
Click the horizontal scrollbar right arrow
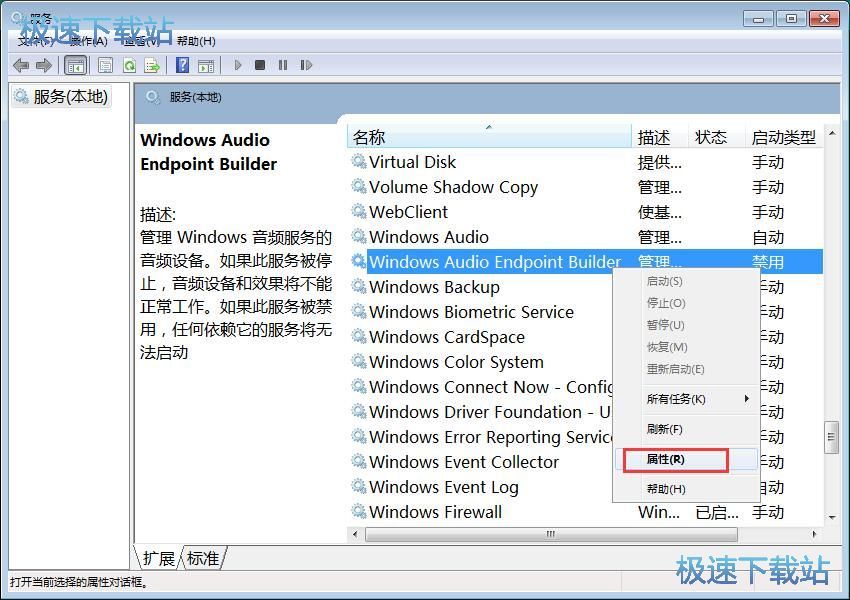pyautogui.click(x=814, y=534)
